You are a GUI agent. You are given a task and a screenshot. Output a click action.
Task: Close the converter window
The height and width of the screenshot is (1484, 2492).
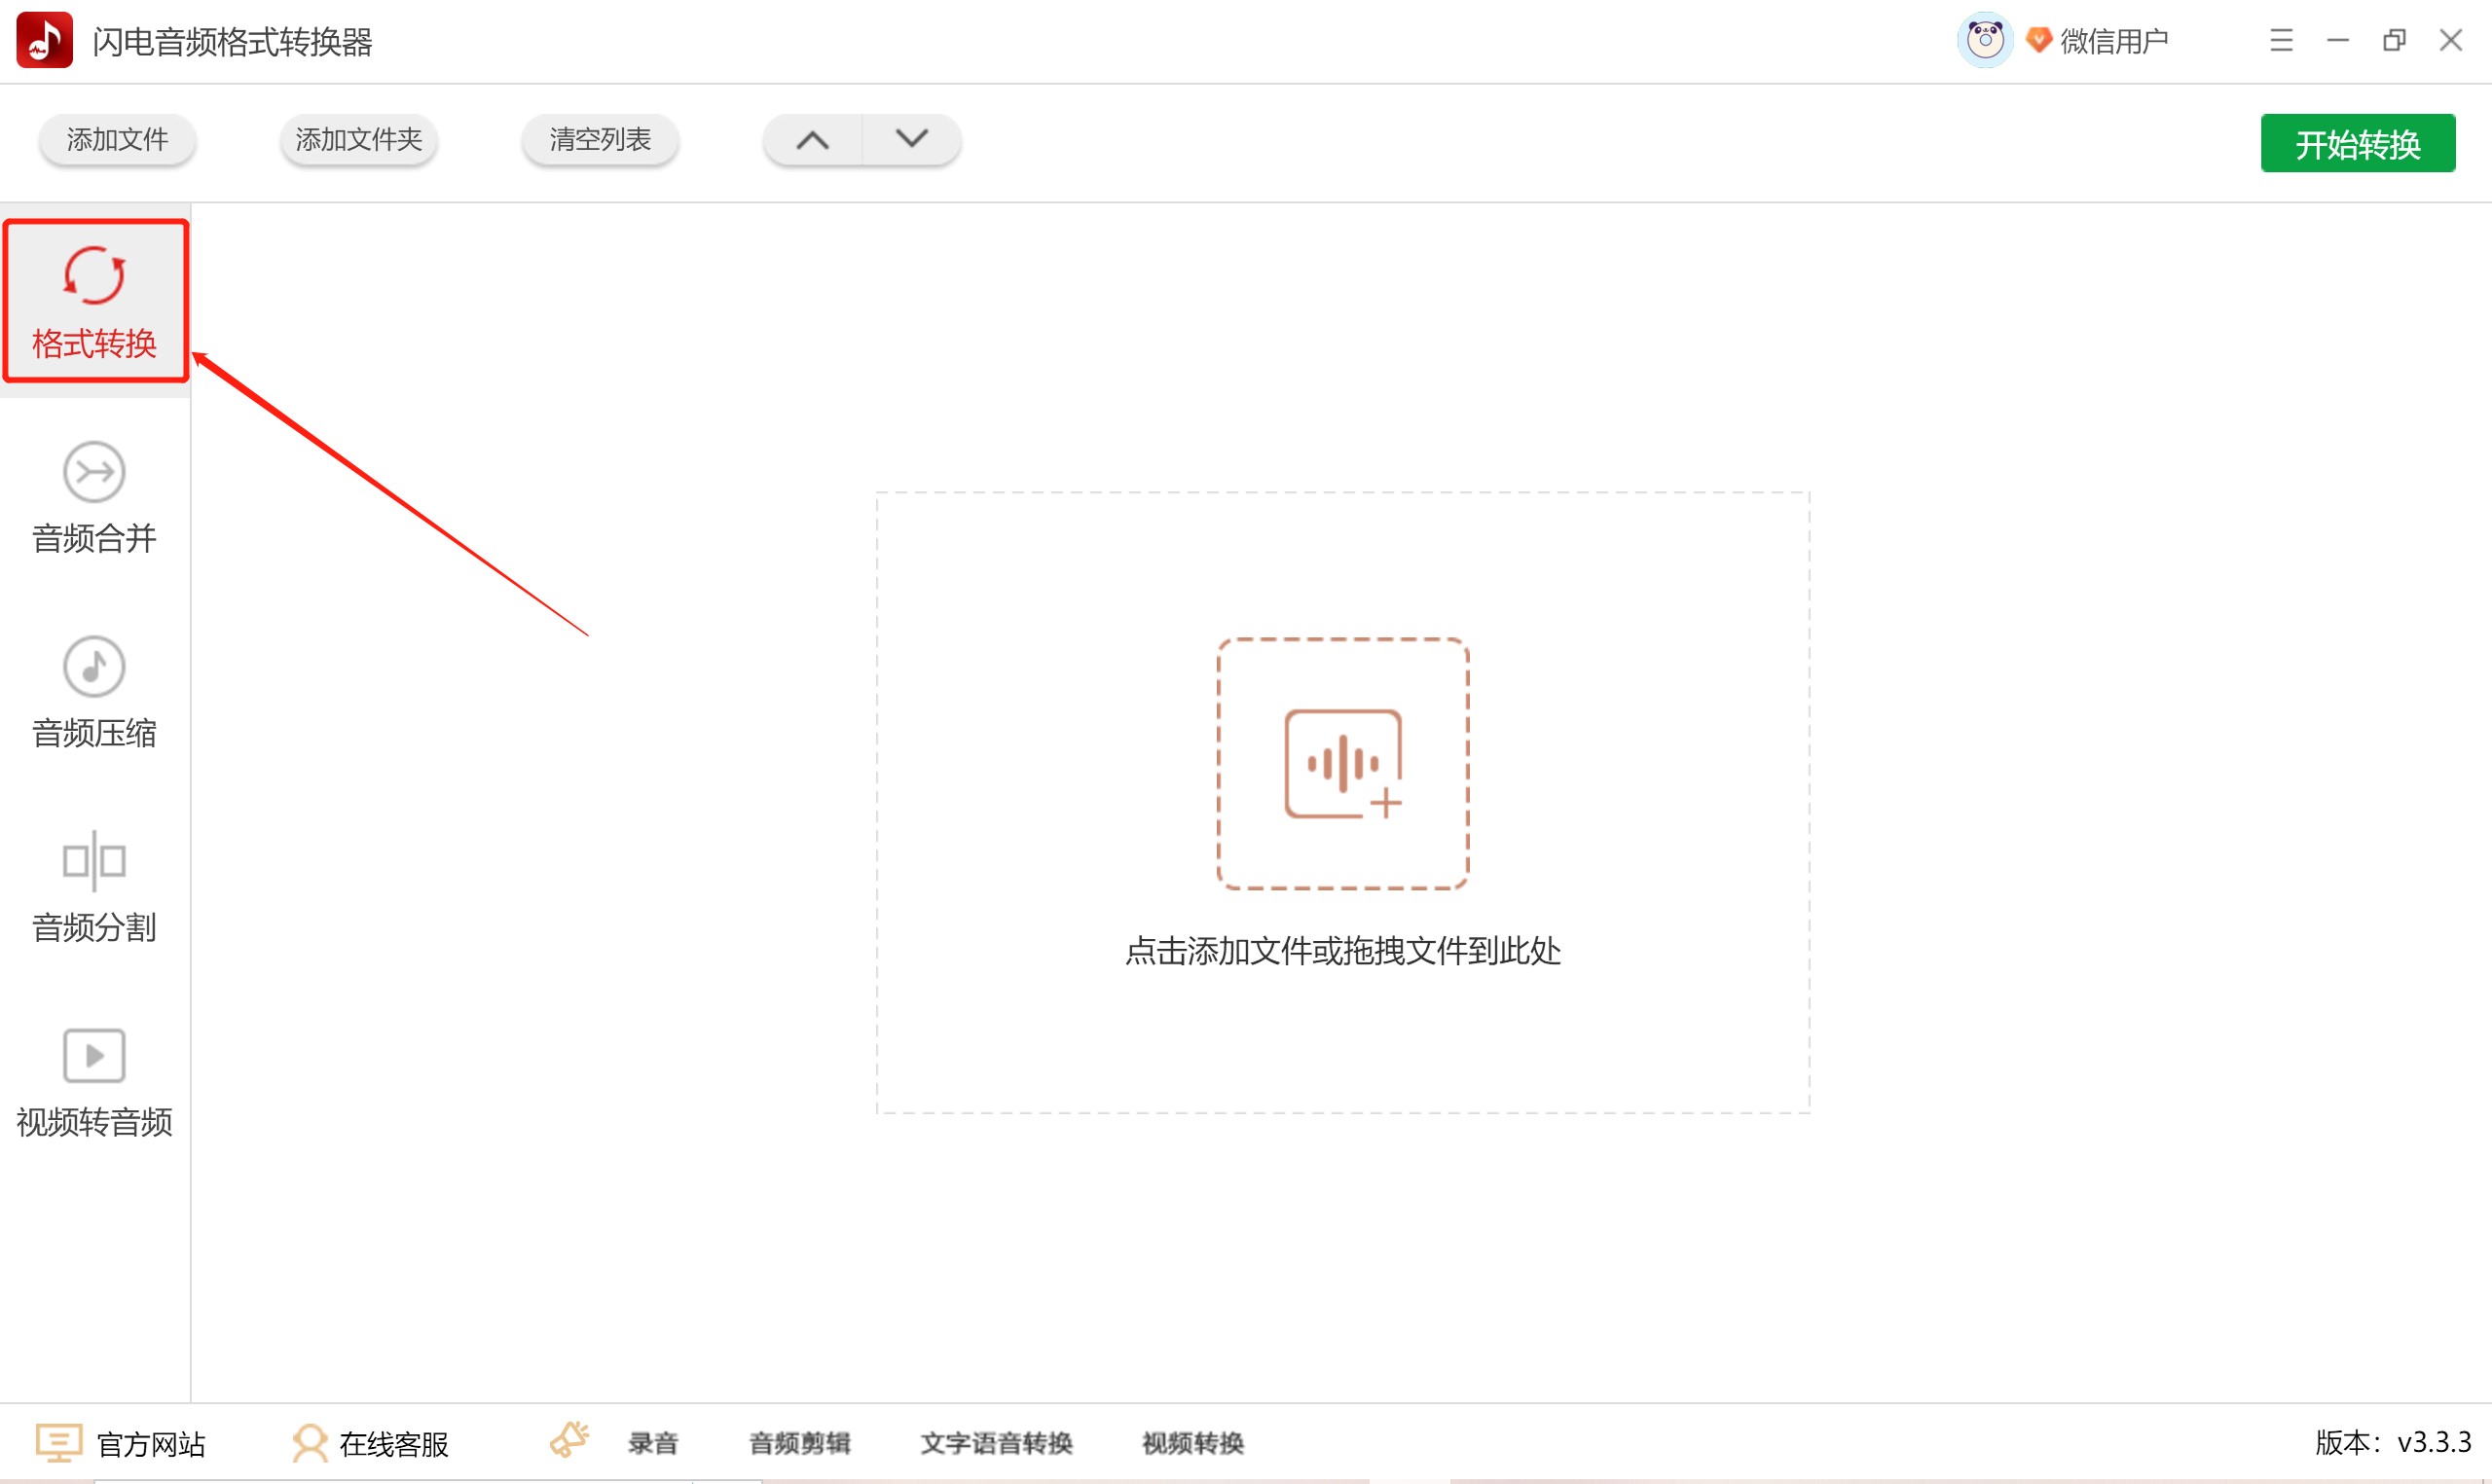pyautogui.click(x=2451, y=40)
